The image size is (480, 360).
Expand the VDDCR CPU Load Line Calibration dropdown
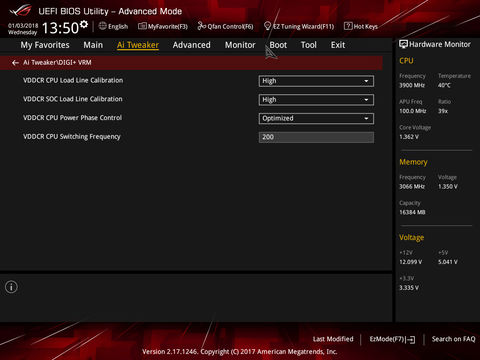coord(316,81)
